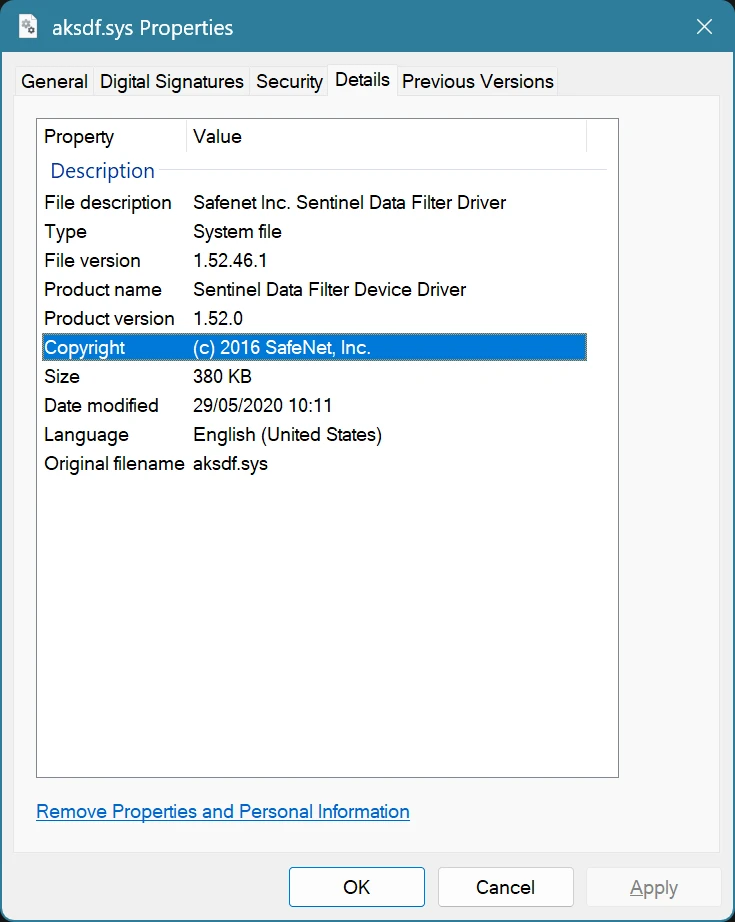Click the disabled Apply button
The image size is (735, 922).
tap(653, 887)
